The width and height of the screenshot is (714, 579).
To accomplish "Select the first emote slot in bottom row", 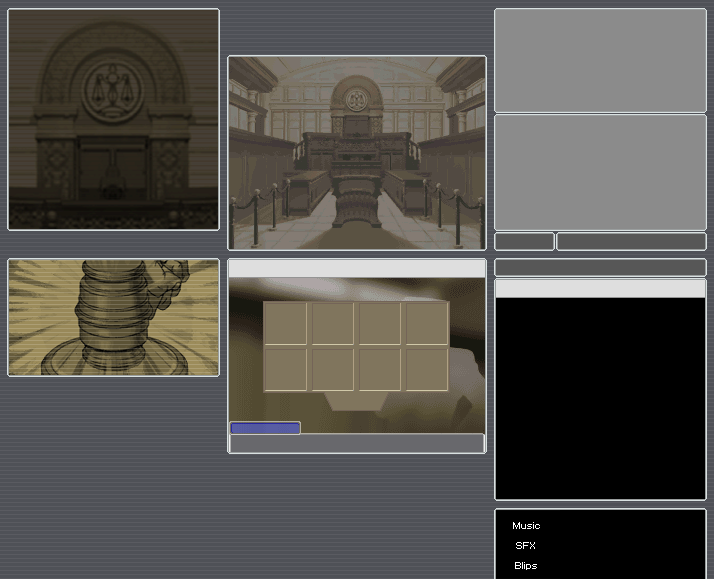I will (286, 368).
